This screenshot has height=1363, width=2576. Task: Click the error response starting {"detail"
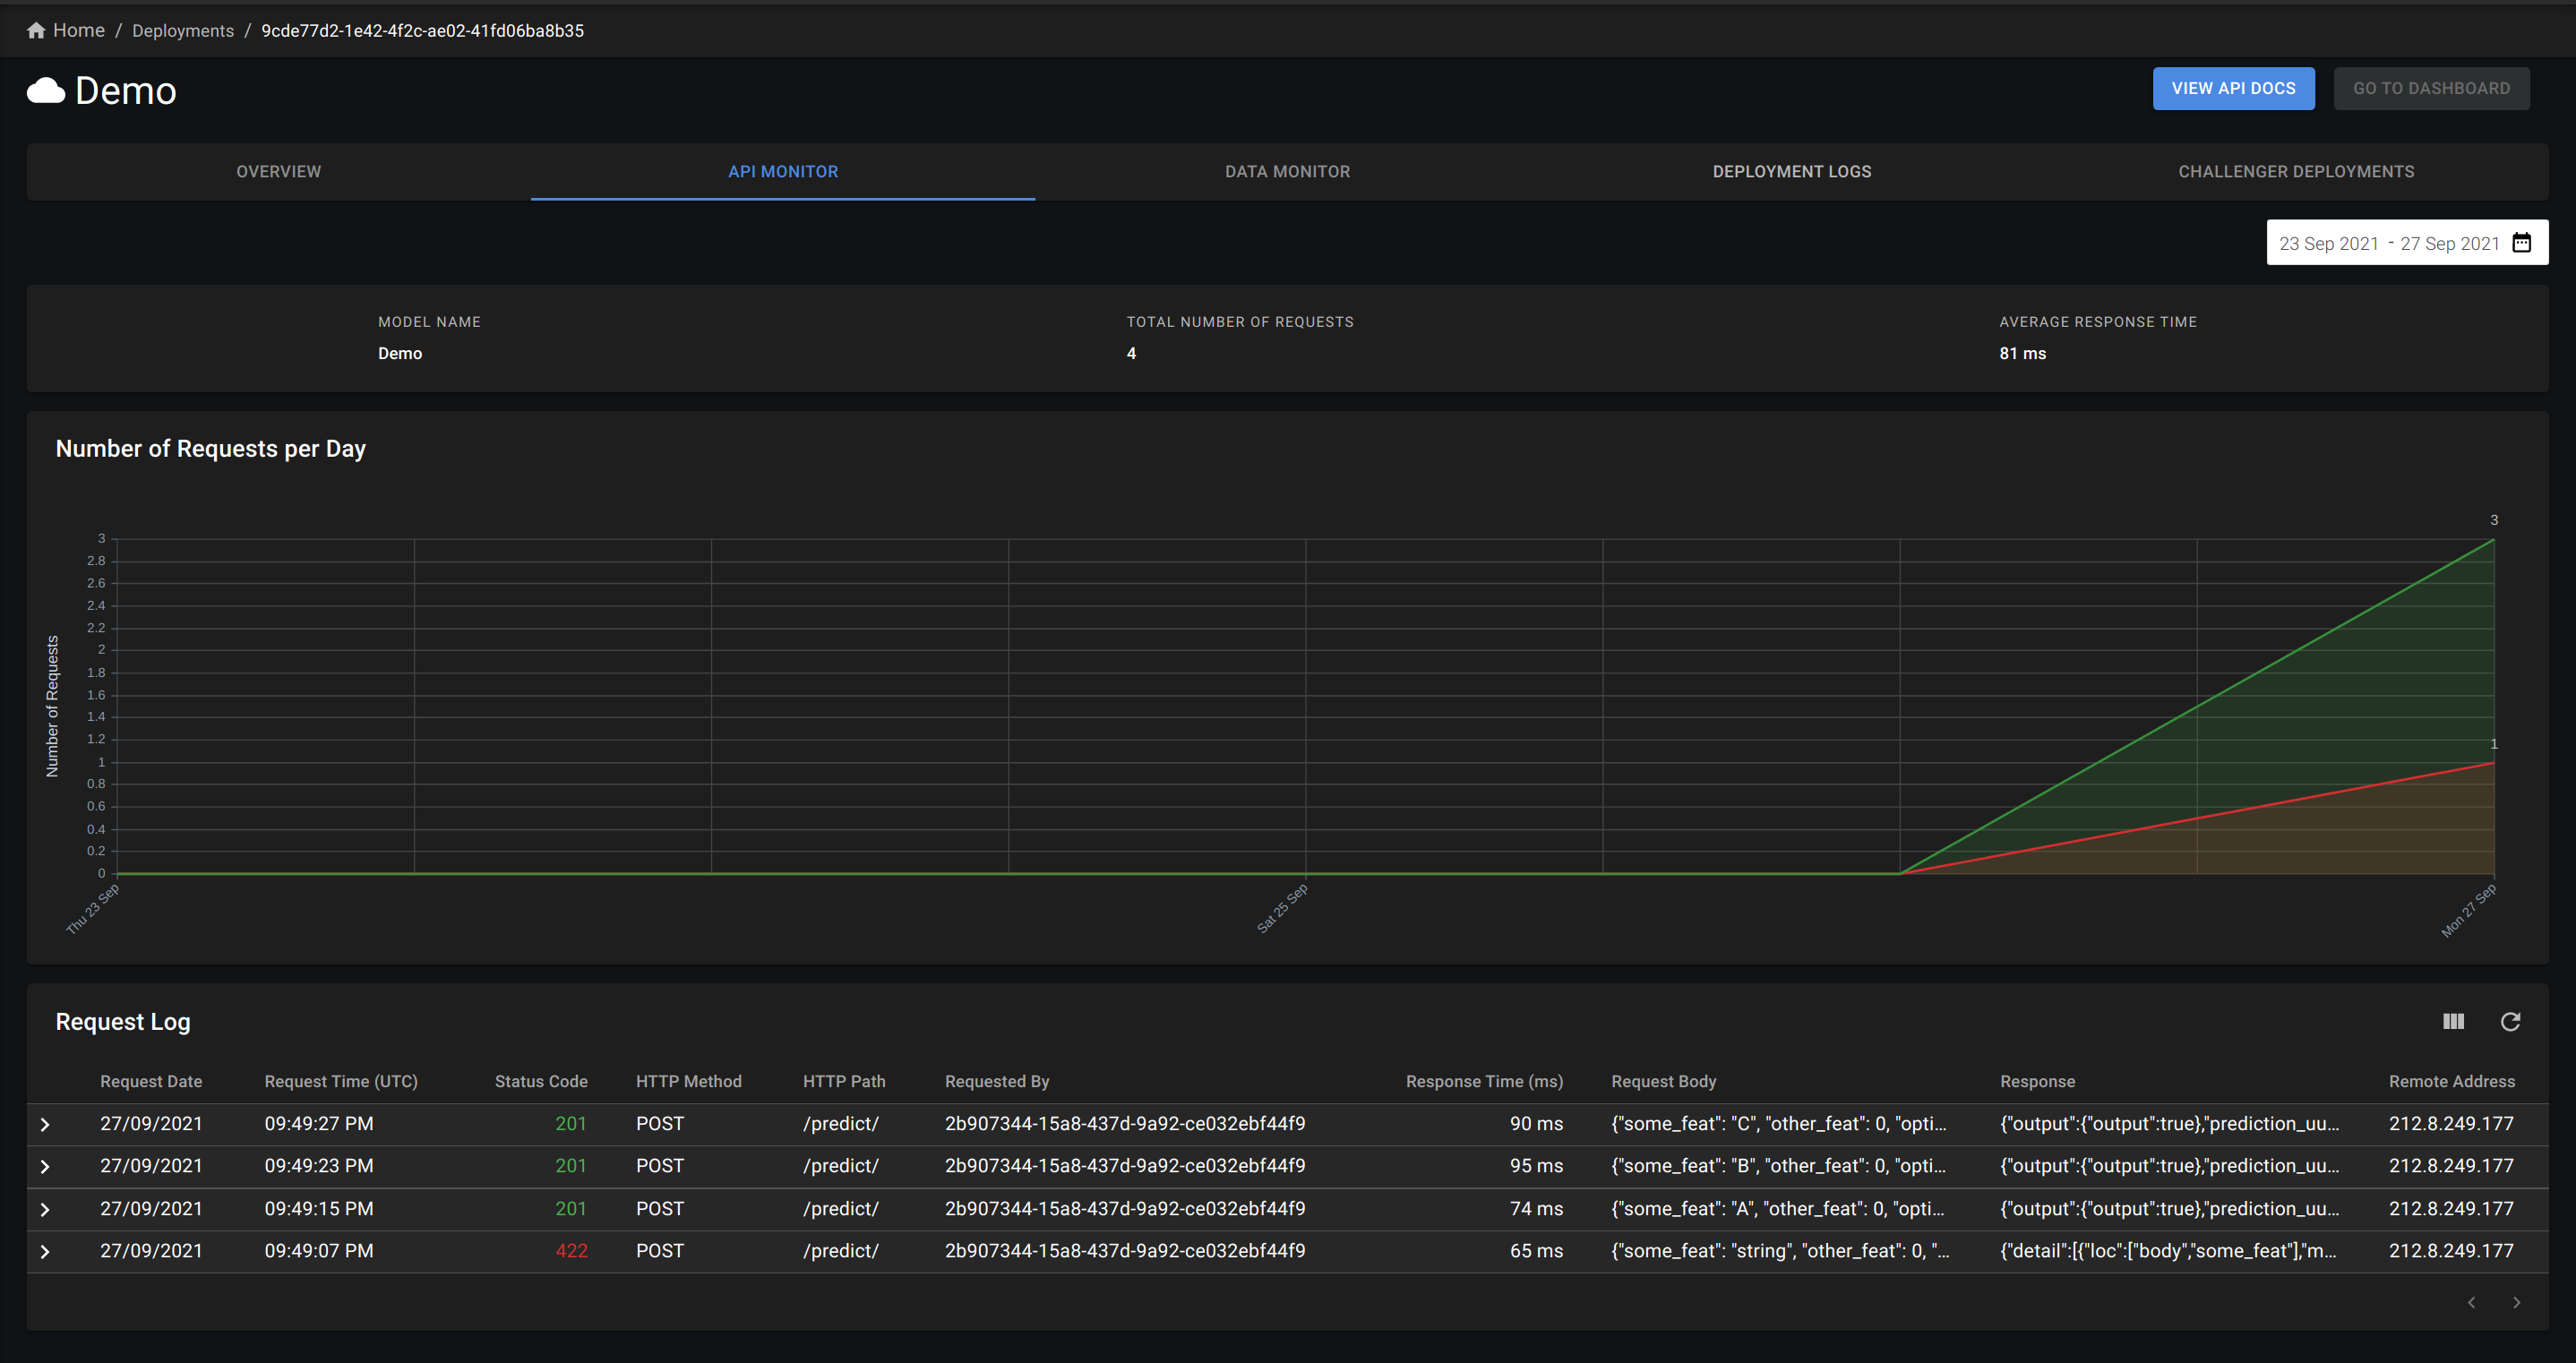2168,1251
